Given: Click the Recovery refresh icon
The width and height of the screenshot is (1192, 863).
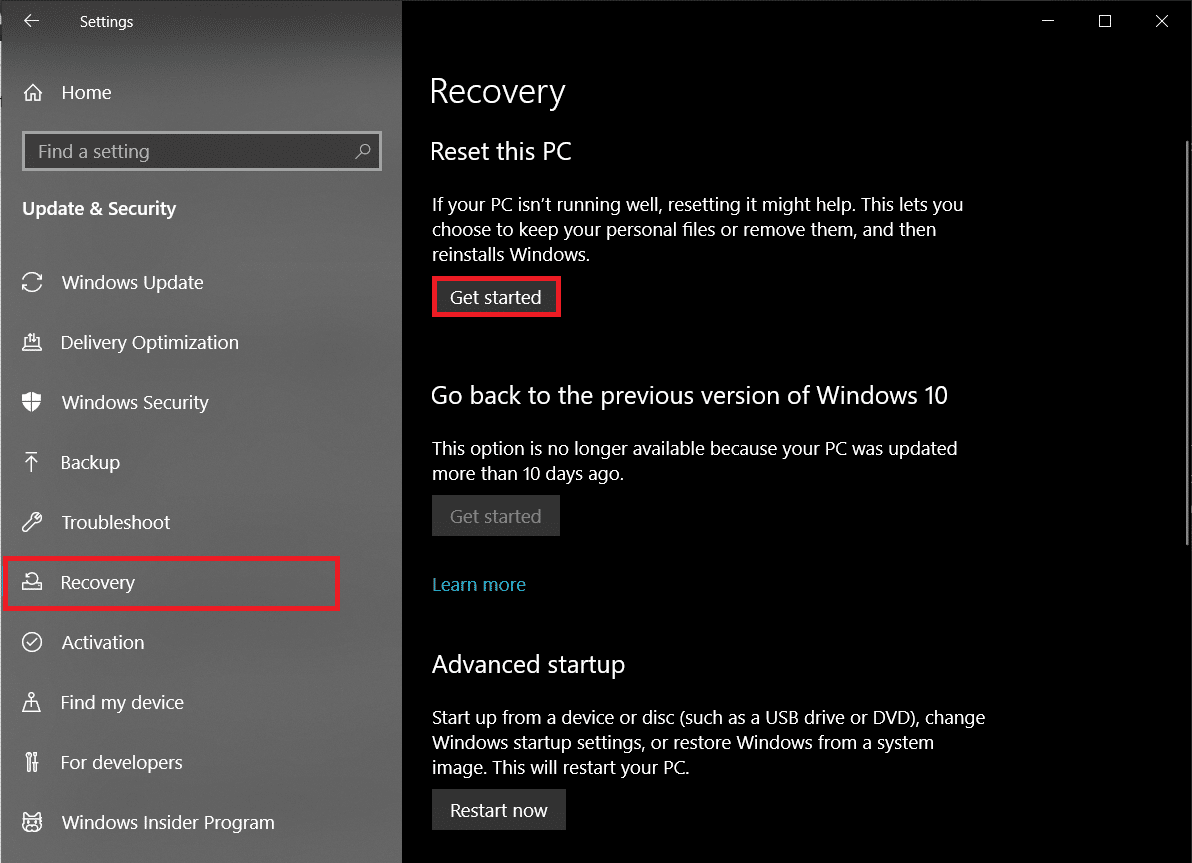Looking at the screenshot, I should coord(33,582).
